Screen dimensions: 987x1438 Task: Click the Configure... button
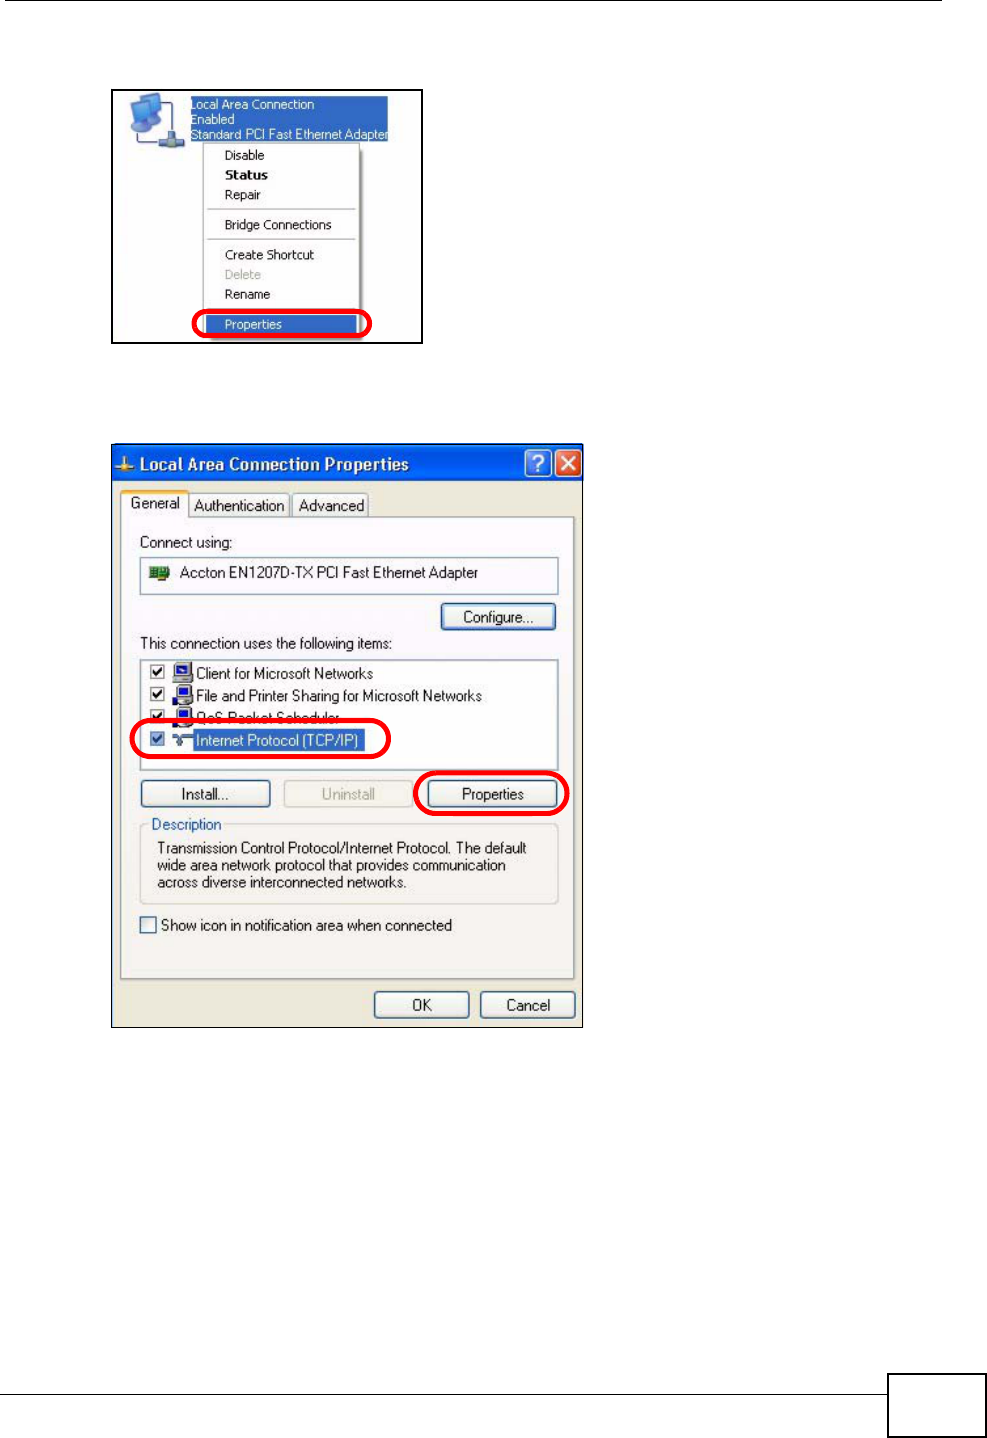498,617
